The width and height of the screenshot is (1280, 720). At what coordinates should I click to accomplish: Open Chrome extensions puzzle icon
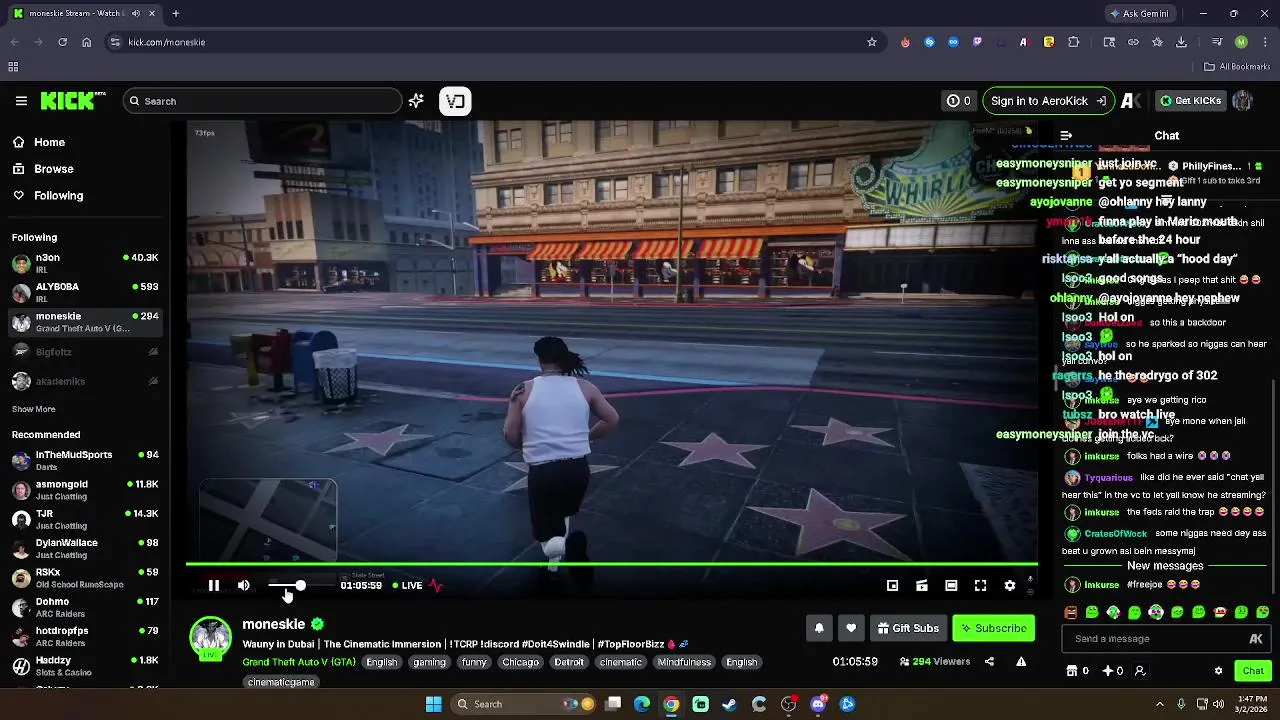[1074, 42]
